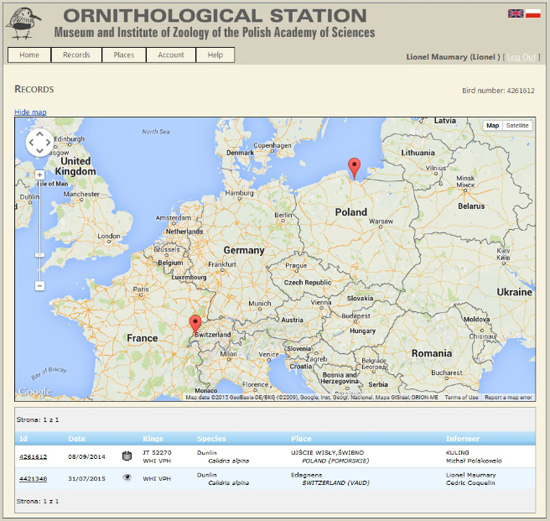Image resolution: width=550 pixels, height=521 pixels.
Task: Click ringing icon in record 4261612 row
Action: coord(127,456)
